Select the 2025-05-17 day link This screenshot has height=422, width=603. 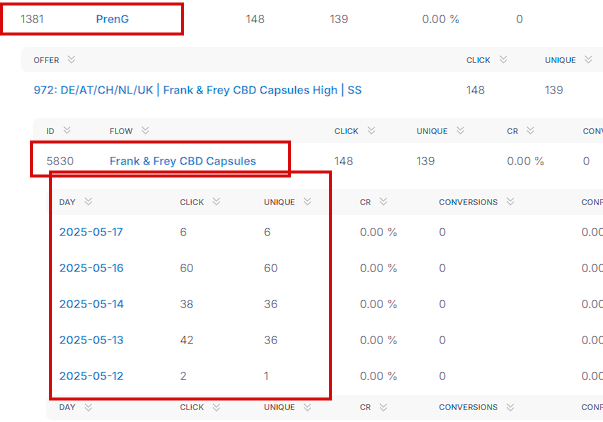tap(91, 232)
